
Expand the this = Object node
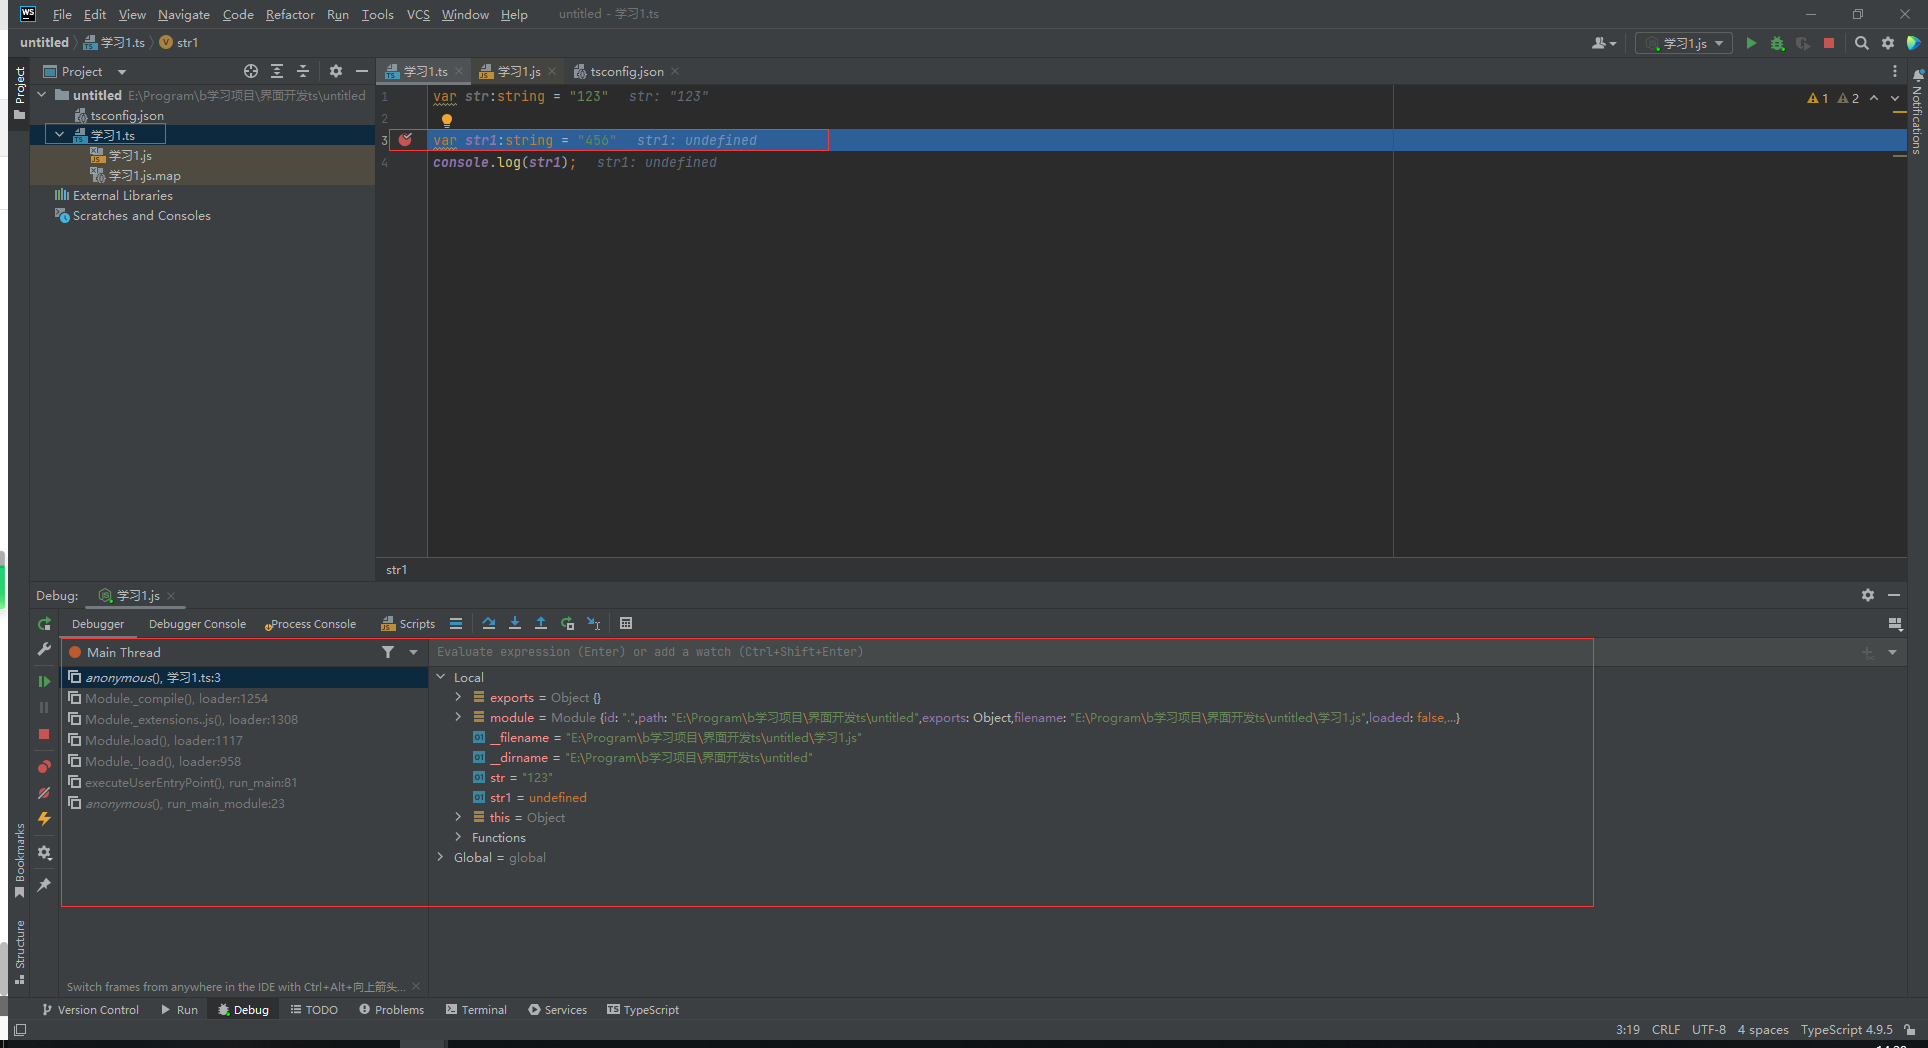(459, 817)
